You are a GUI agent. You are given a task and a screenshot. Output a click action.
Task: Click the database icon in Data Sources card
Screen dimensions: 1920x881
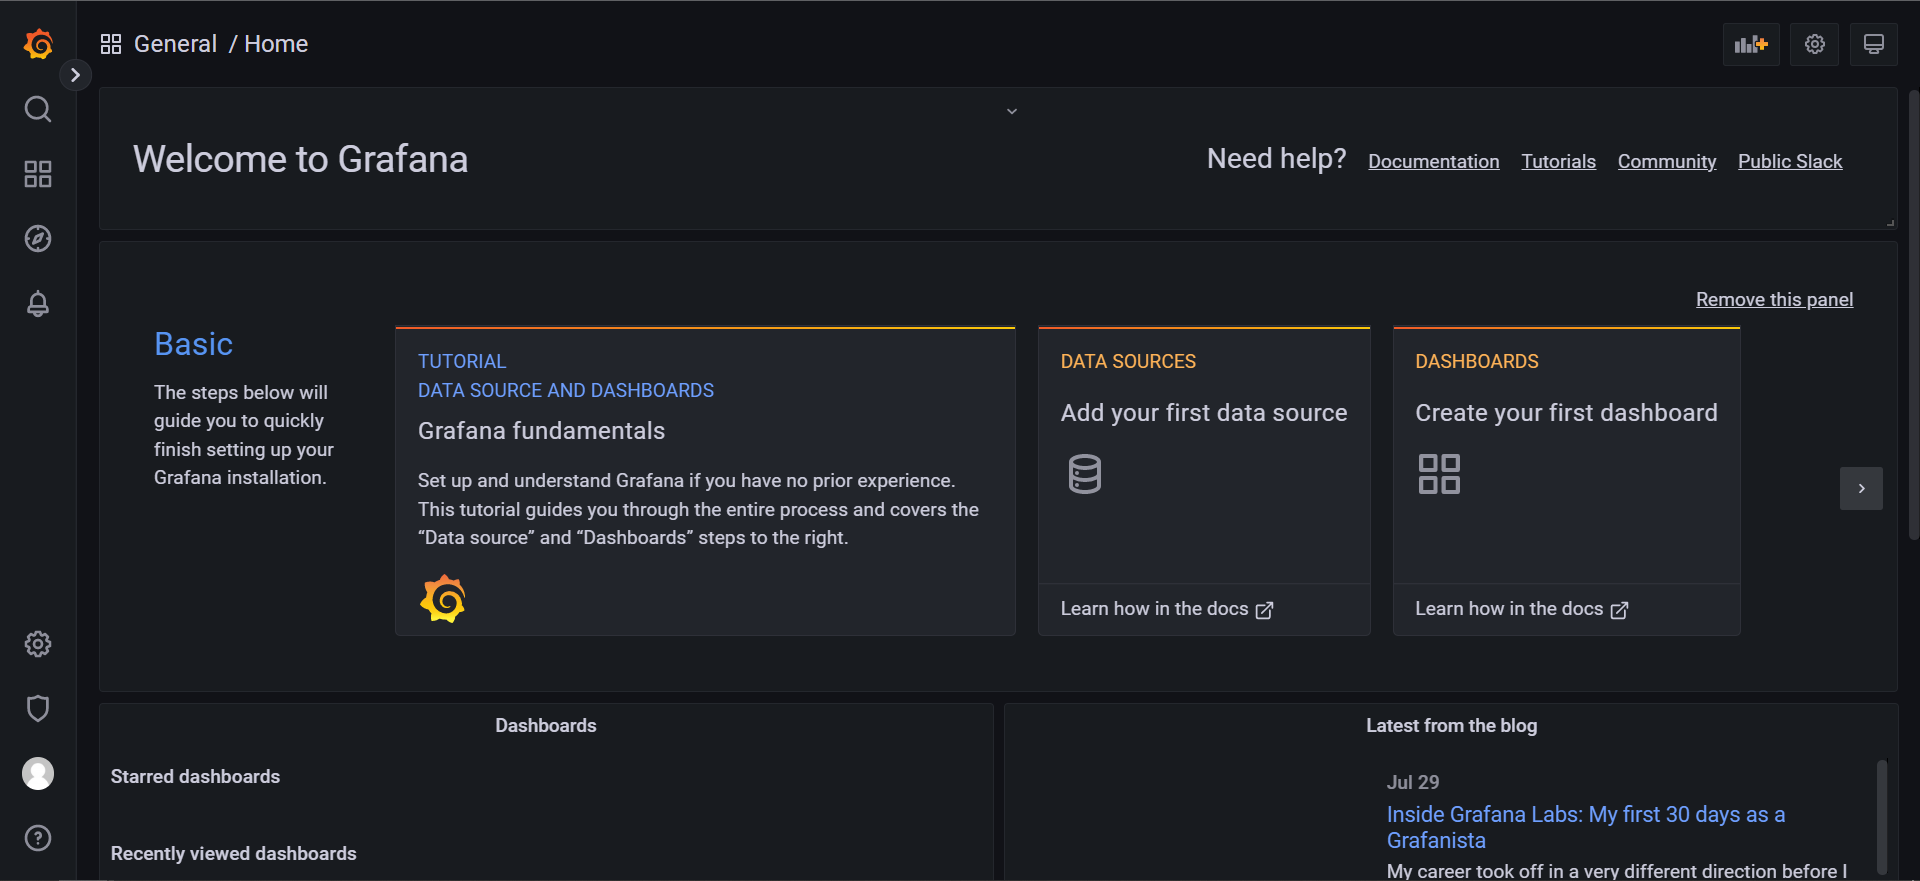[1085, 474]
